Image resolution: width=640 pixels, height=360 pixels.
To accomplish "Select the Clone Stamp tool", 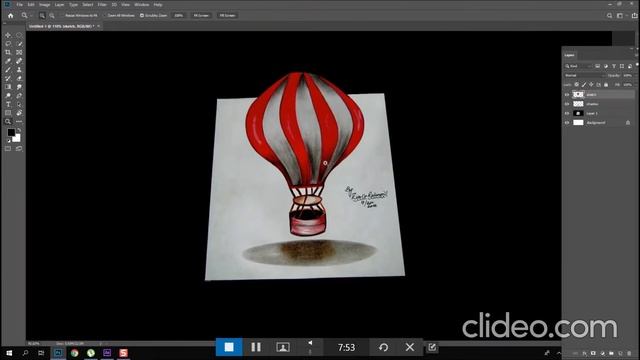I will (19, 70).
